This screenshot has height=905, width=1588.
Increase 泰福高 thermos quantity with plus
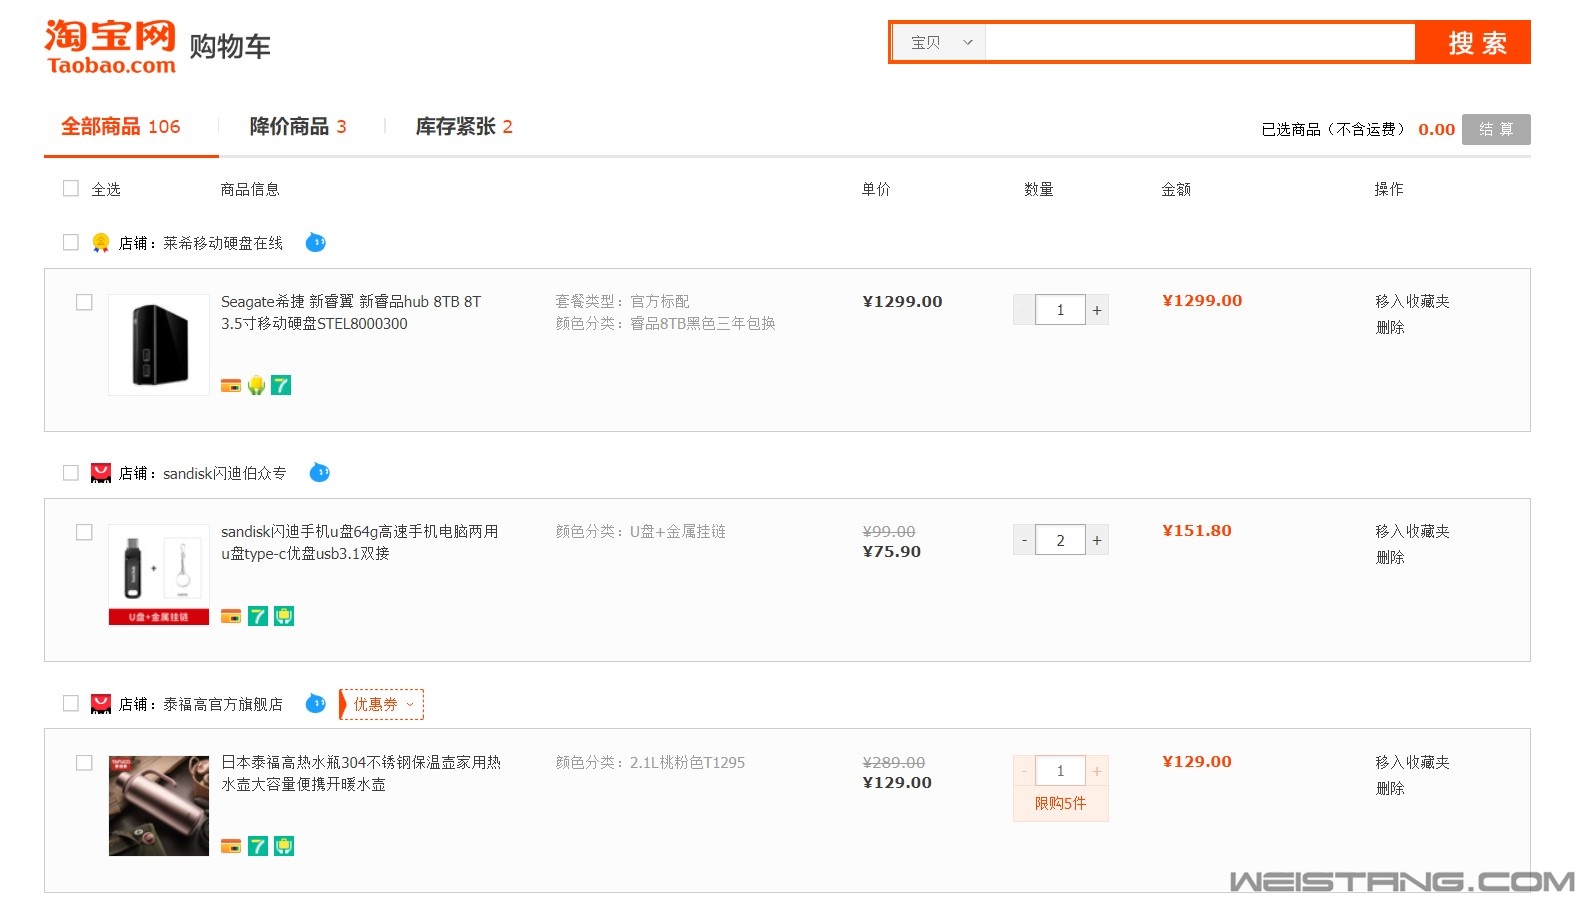[1097, 771]
